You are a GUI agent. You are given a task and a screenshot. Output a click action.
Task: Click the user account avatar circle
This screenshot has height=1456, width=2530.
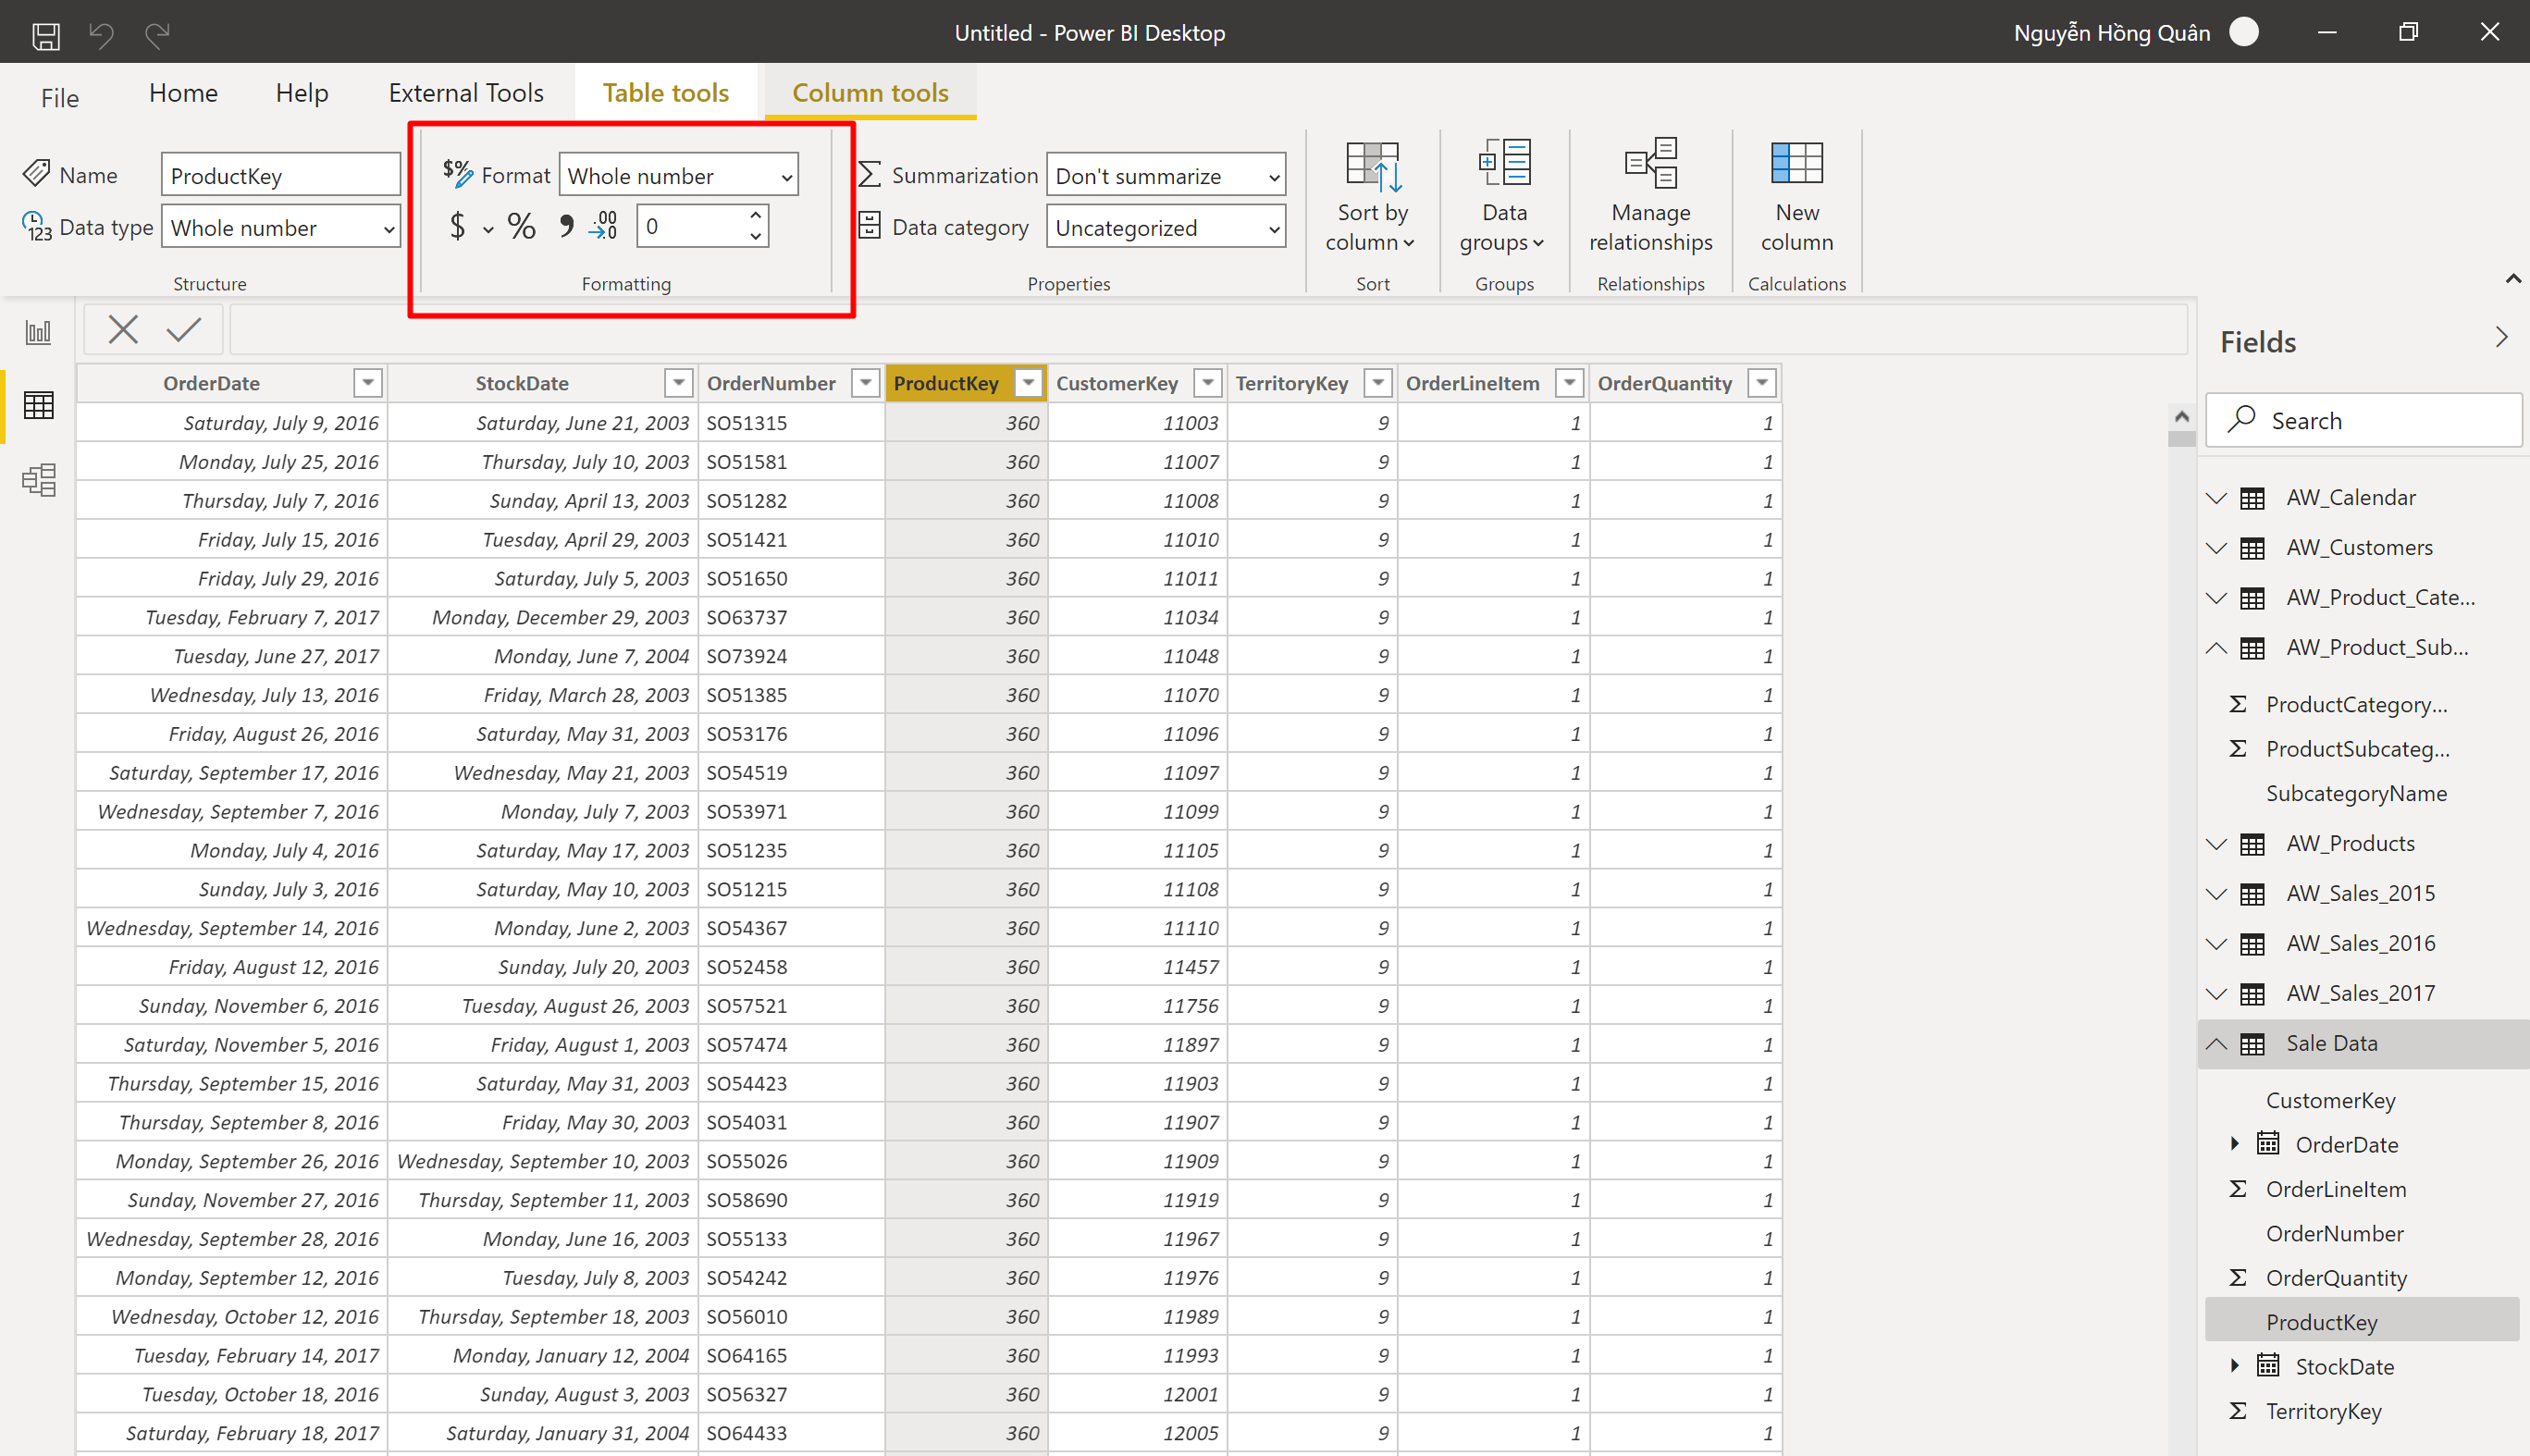coord(2243,33)
